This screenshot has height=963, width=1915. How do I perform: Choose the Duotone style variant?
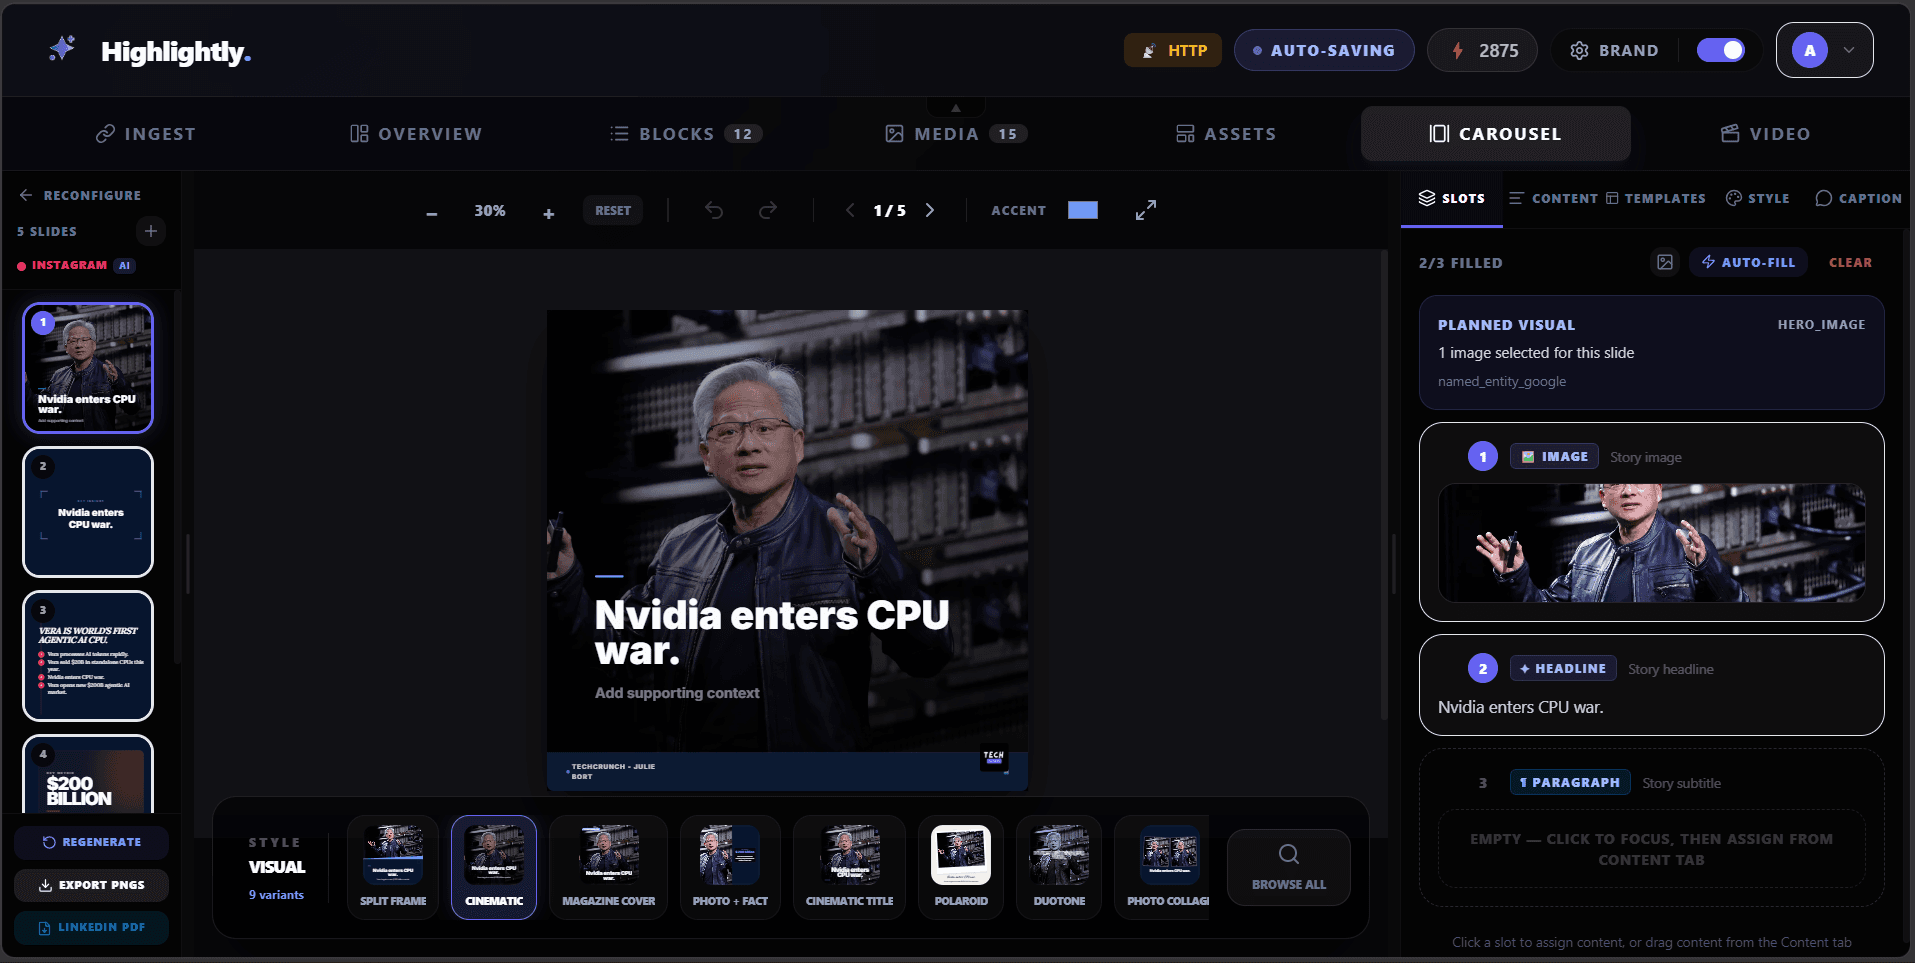click(x=1059, y=867)
